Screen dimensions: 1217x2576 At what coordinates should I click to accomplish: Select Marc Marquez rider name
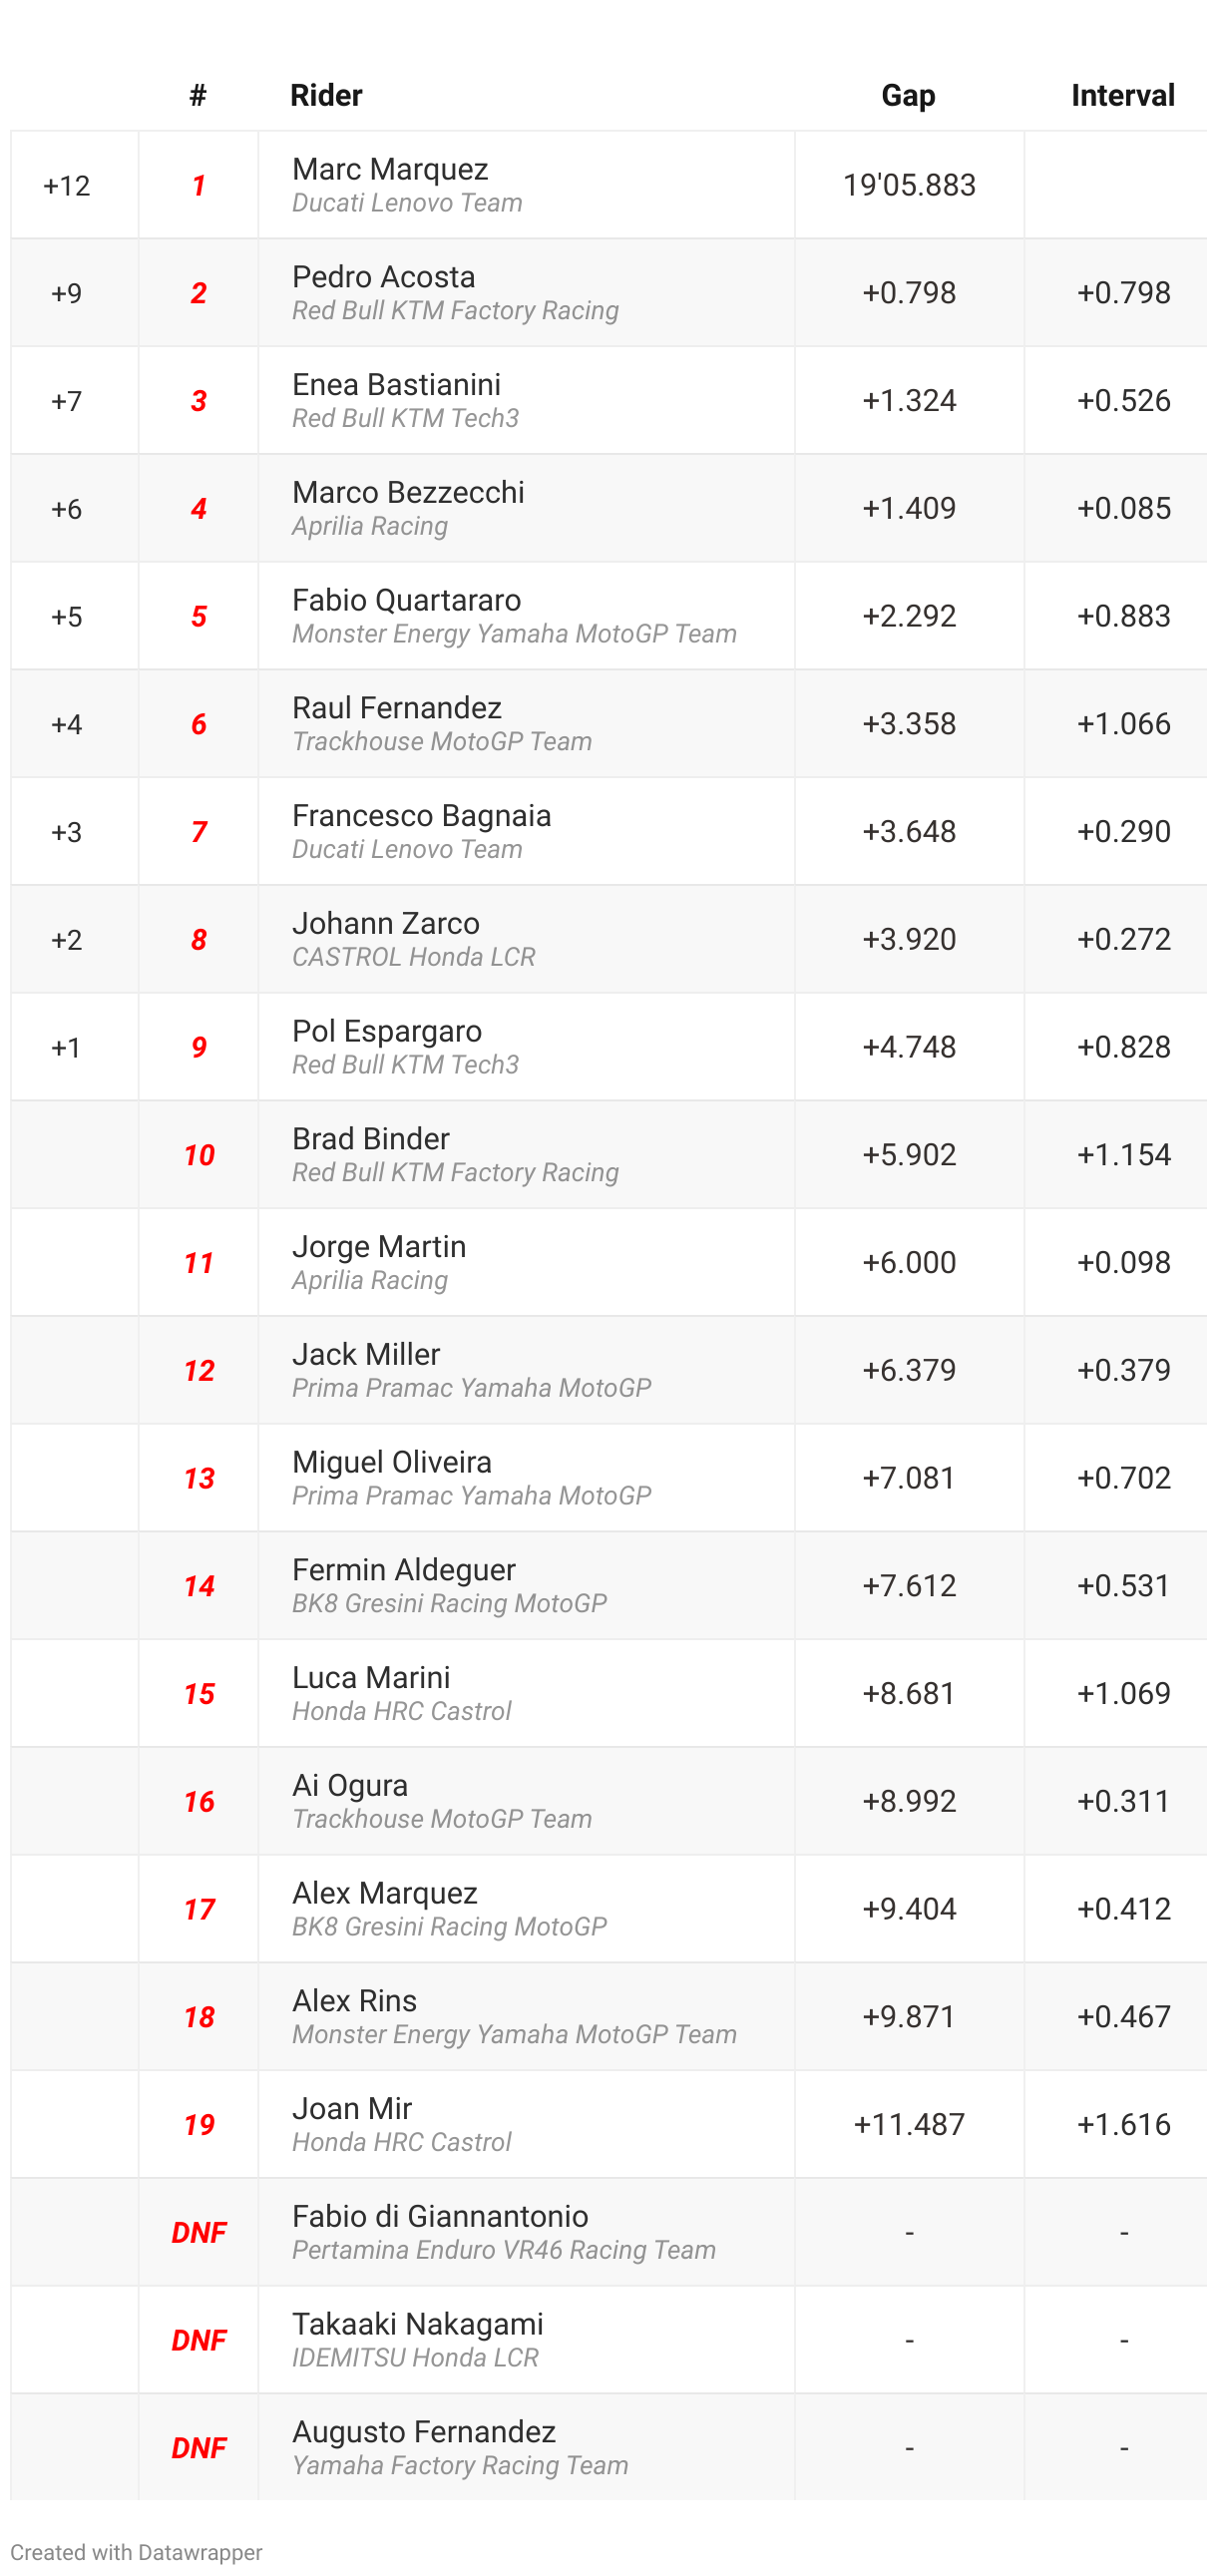[x=390, y=169]
